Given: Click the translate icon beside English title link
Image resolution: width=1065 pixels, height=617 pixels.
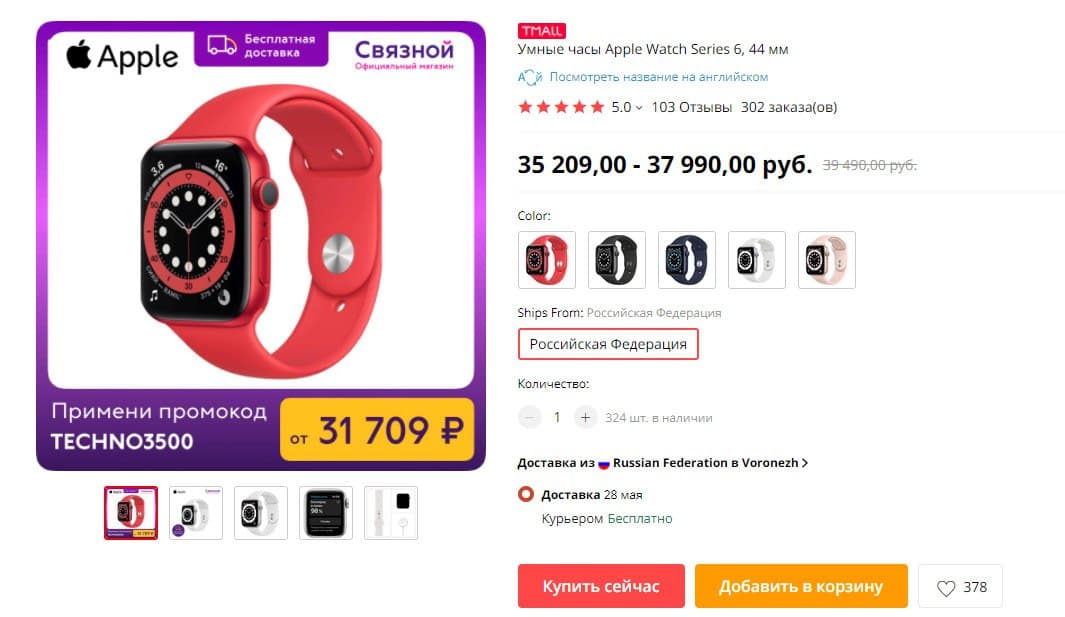Looking at the screenshot, I should [x=530, y=77].
